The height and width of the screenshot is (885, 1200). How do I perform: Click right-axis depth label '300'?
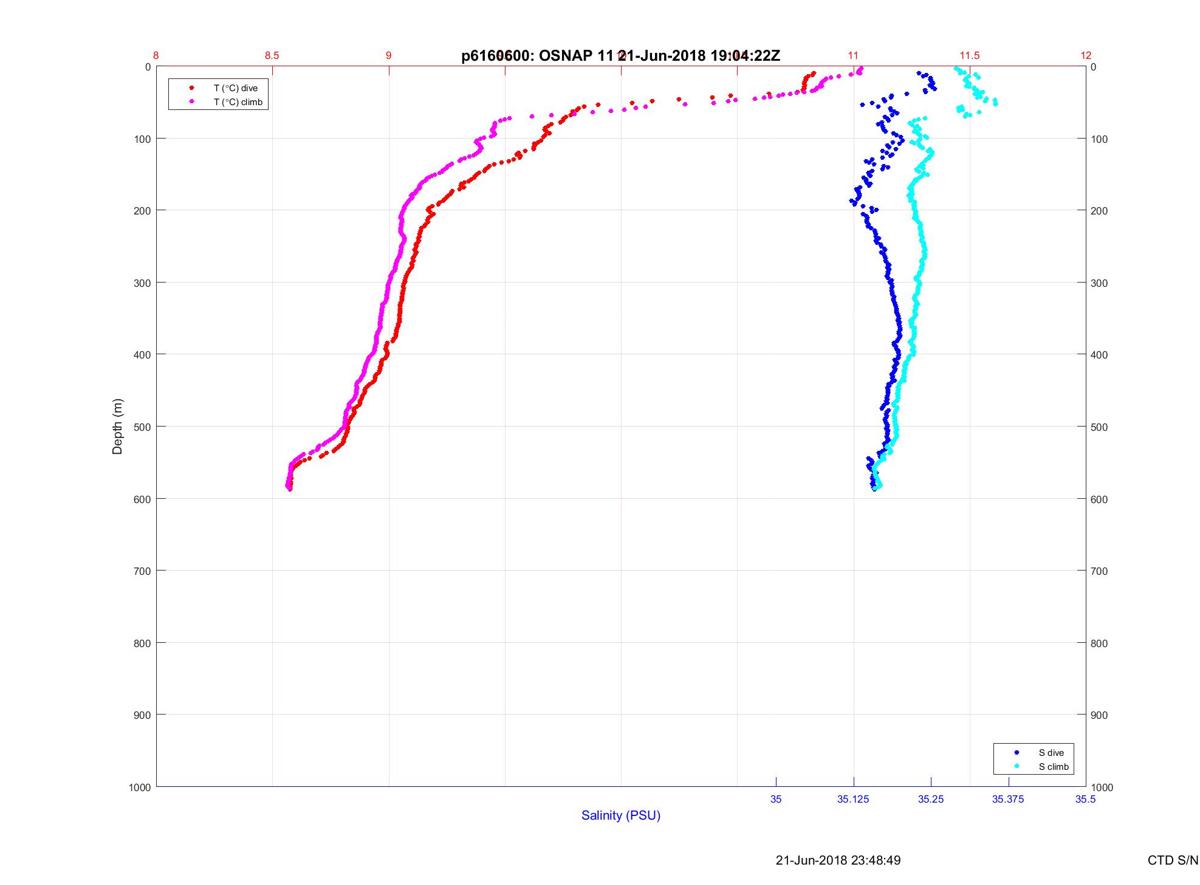point(1101,283)
